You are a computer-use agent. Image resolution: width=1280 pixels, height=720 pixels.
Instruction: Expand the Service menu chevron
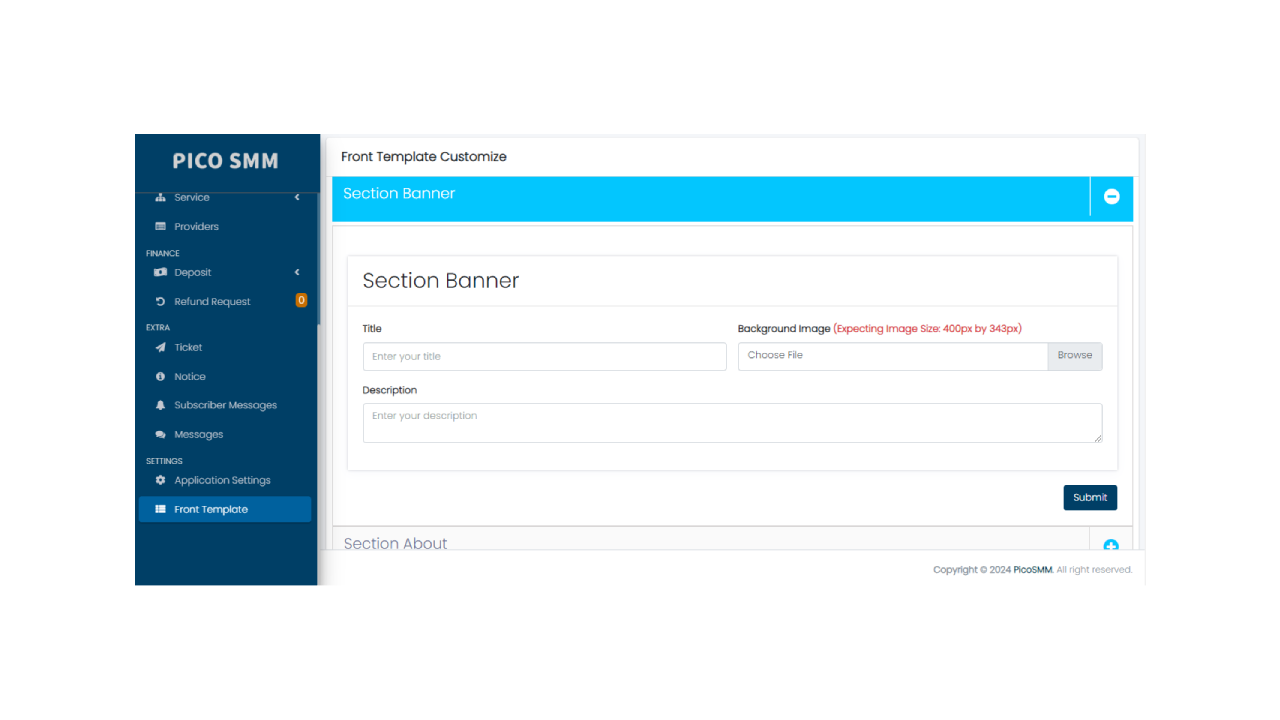click(296, 197)
